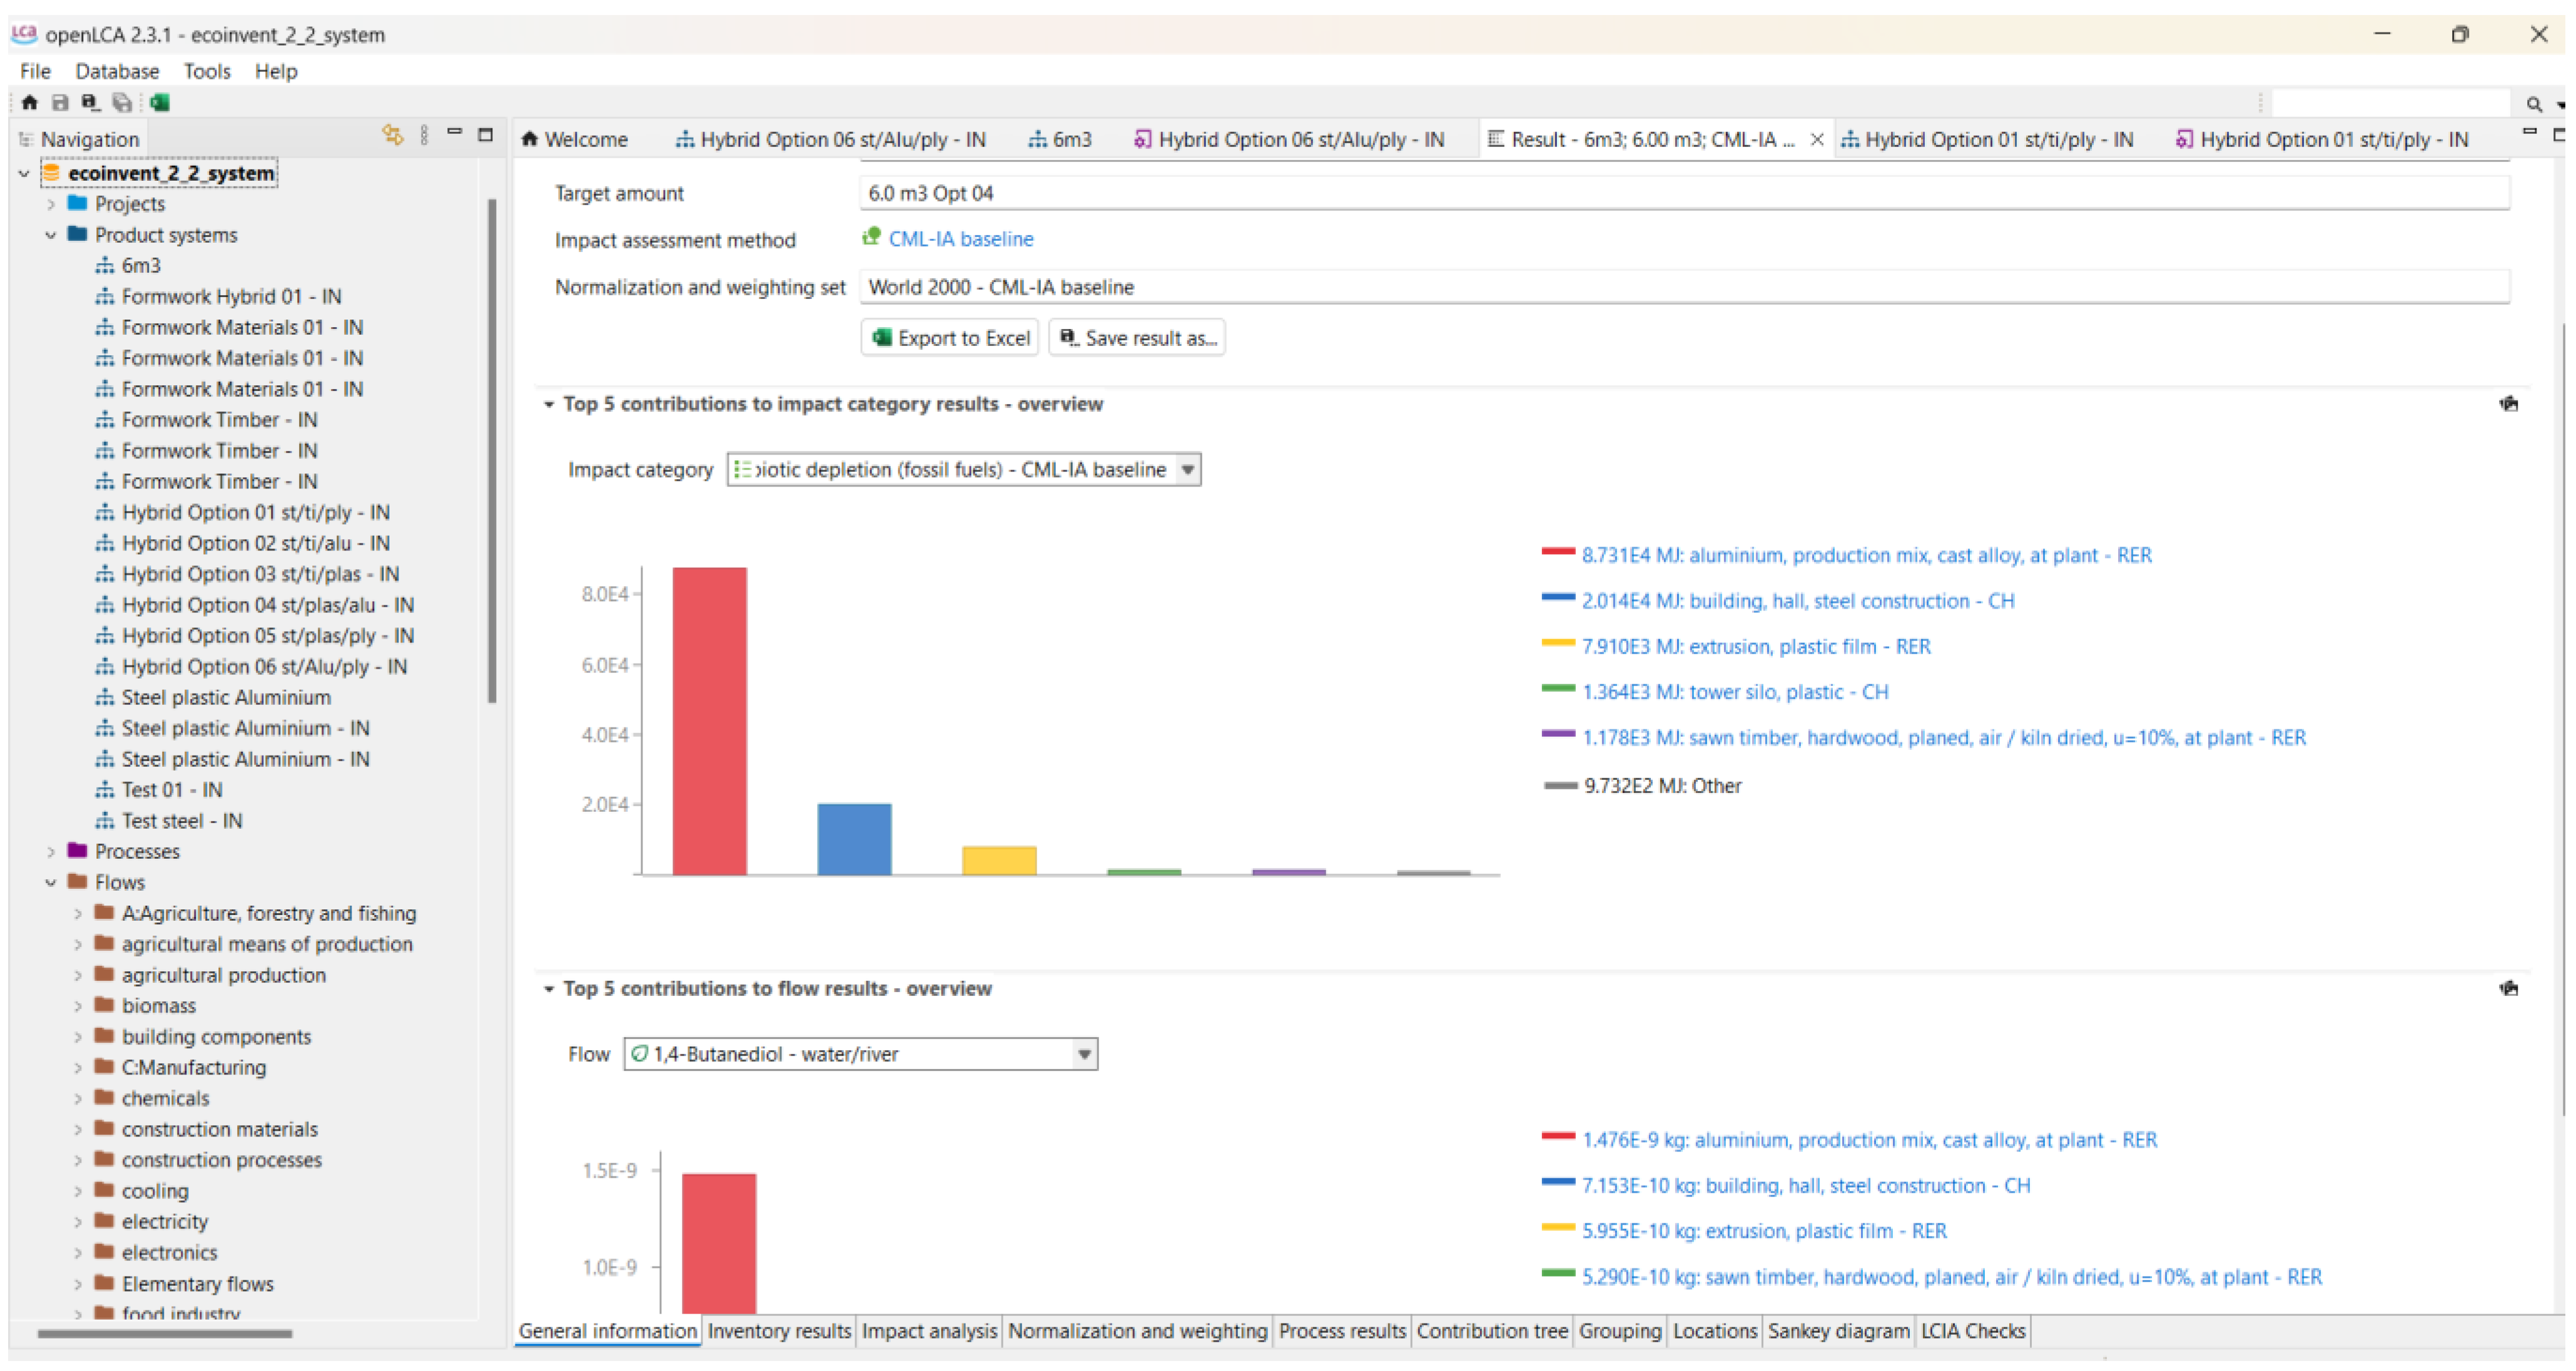This screenshot has height=1371, width=2576.
Task: Switch to the Sankey diagram tab
Action: tap(1838, 1331)
